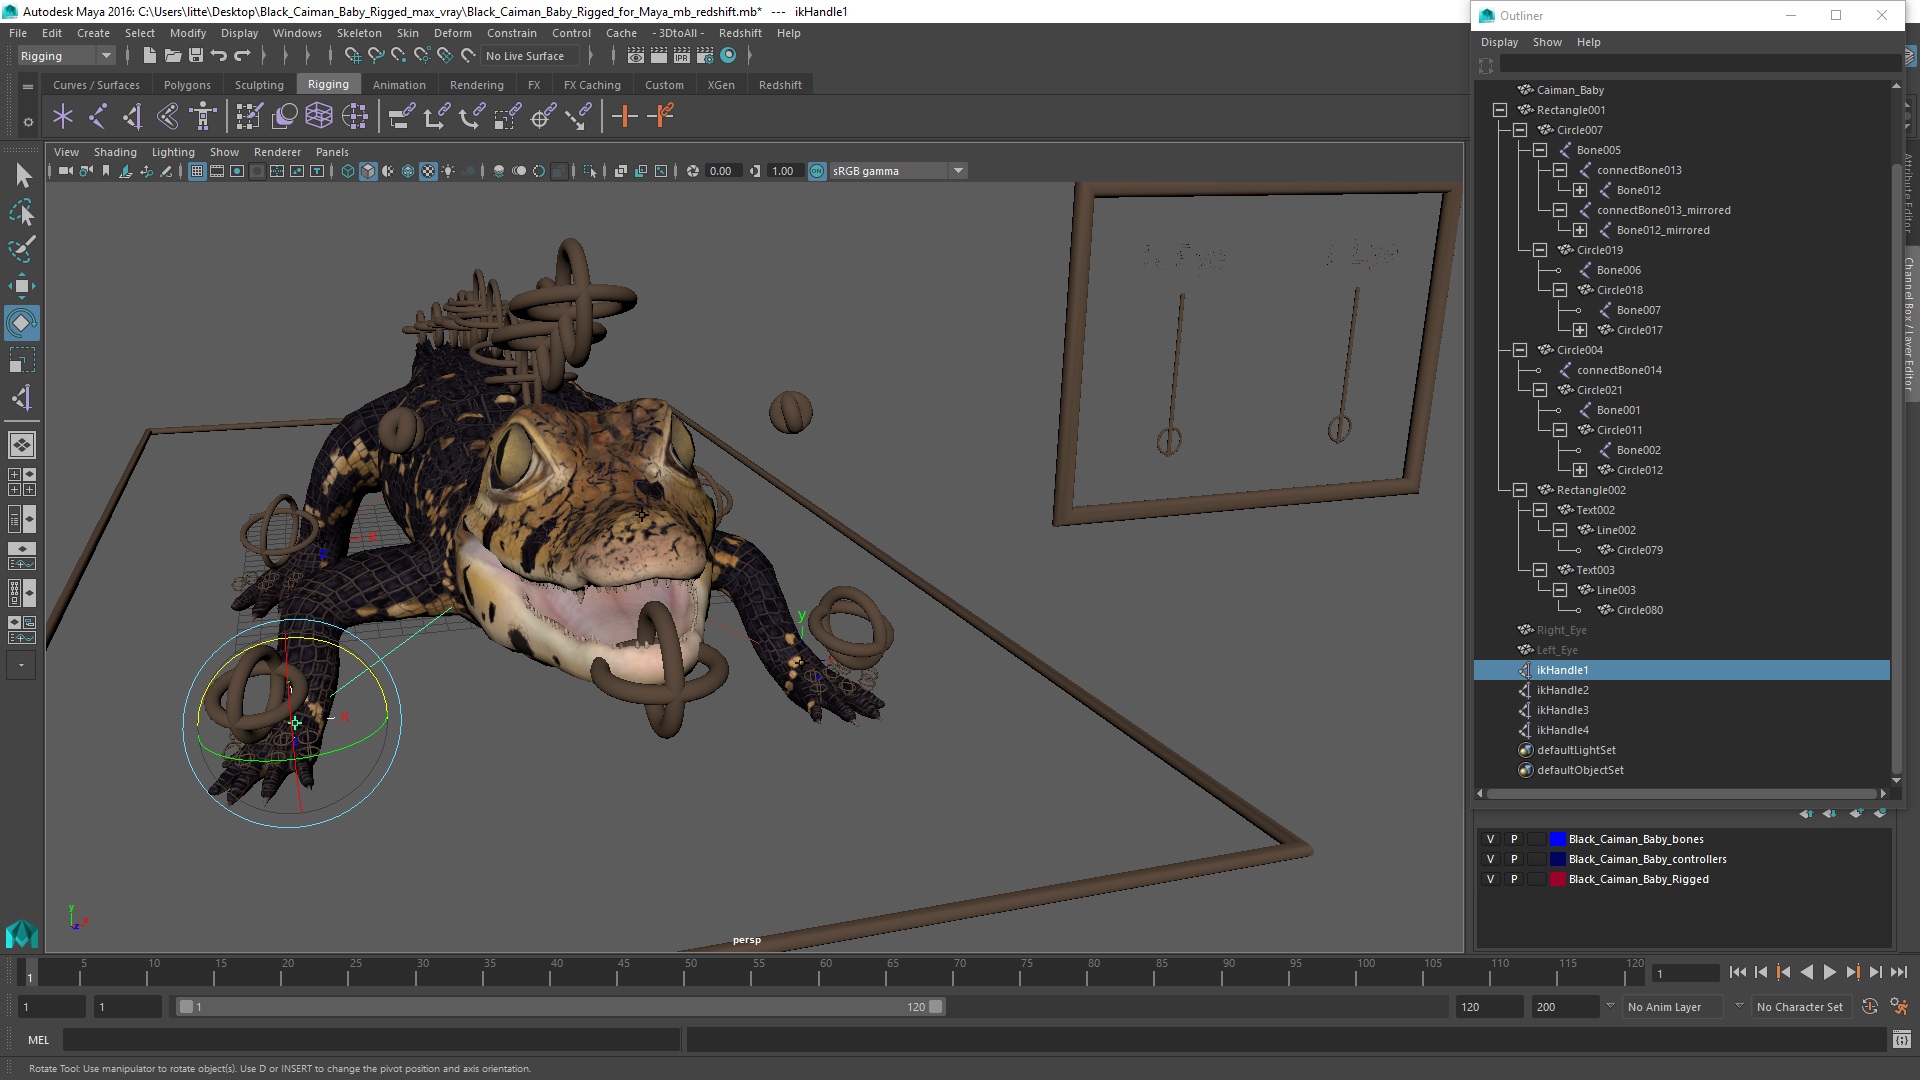Open the Rigging menu set dropdown
The height and width of the screenshot is (1080, 1920).
(66, 56)
